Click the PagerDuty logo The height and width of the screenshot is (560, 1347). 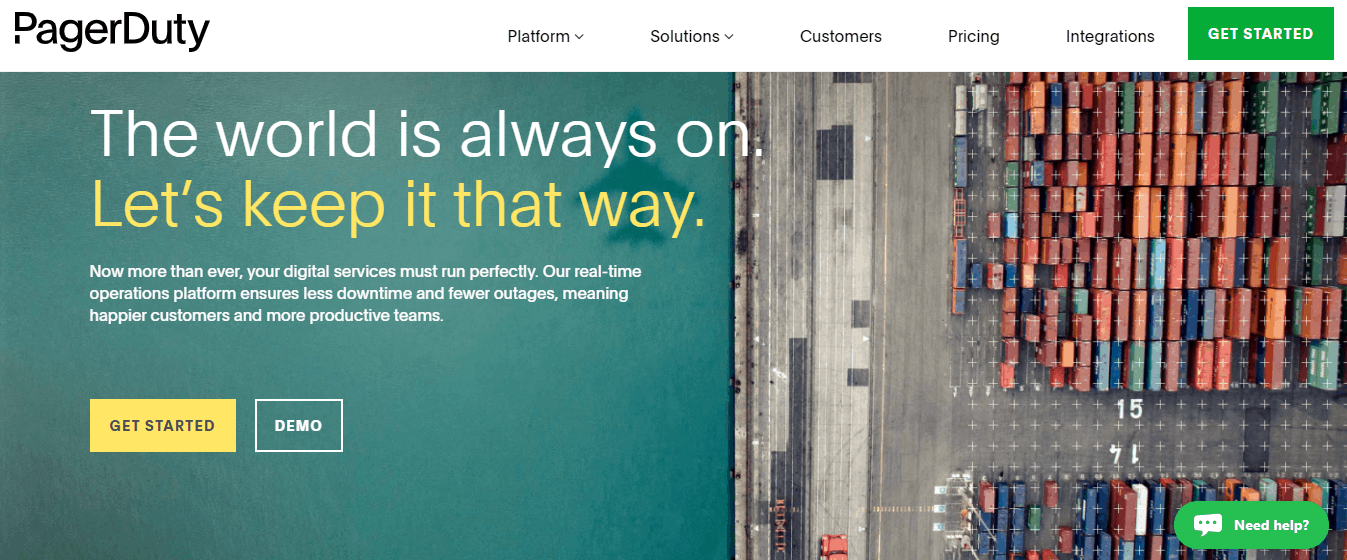[x=112, y=33]
